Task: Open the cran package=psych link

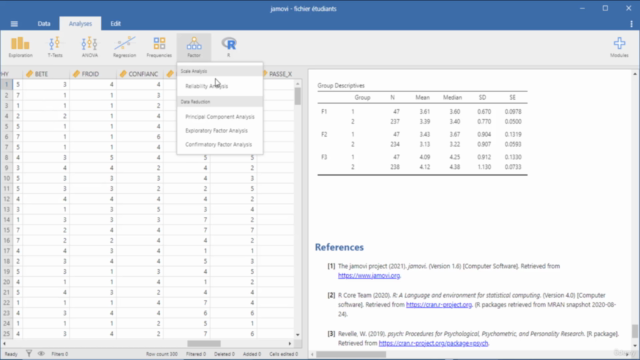Action: [x=433, y=343]
